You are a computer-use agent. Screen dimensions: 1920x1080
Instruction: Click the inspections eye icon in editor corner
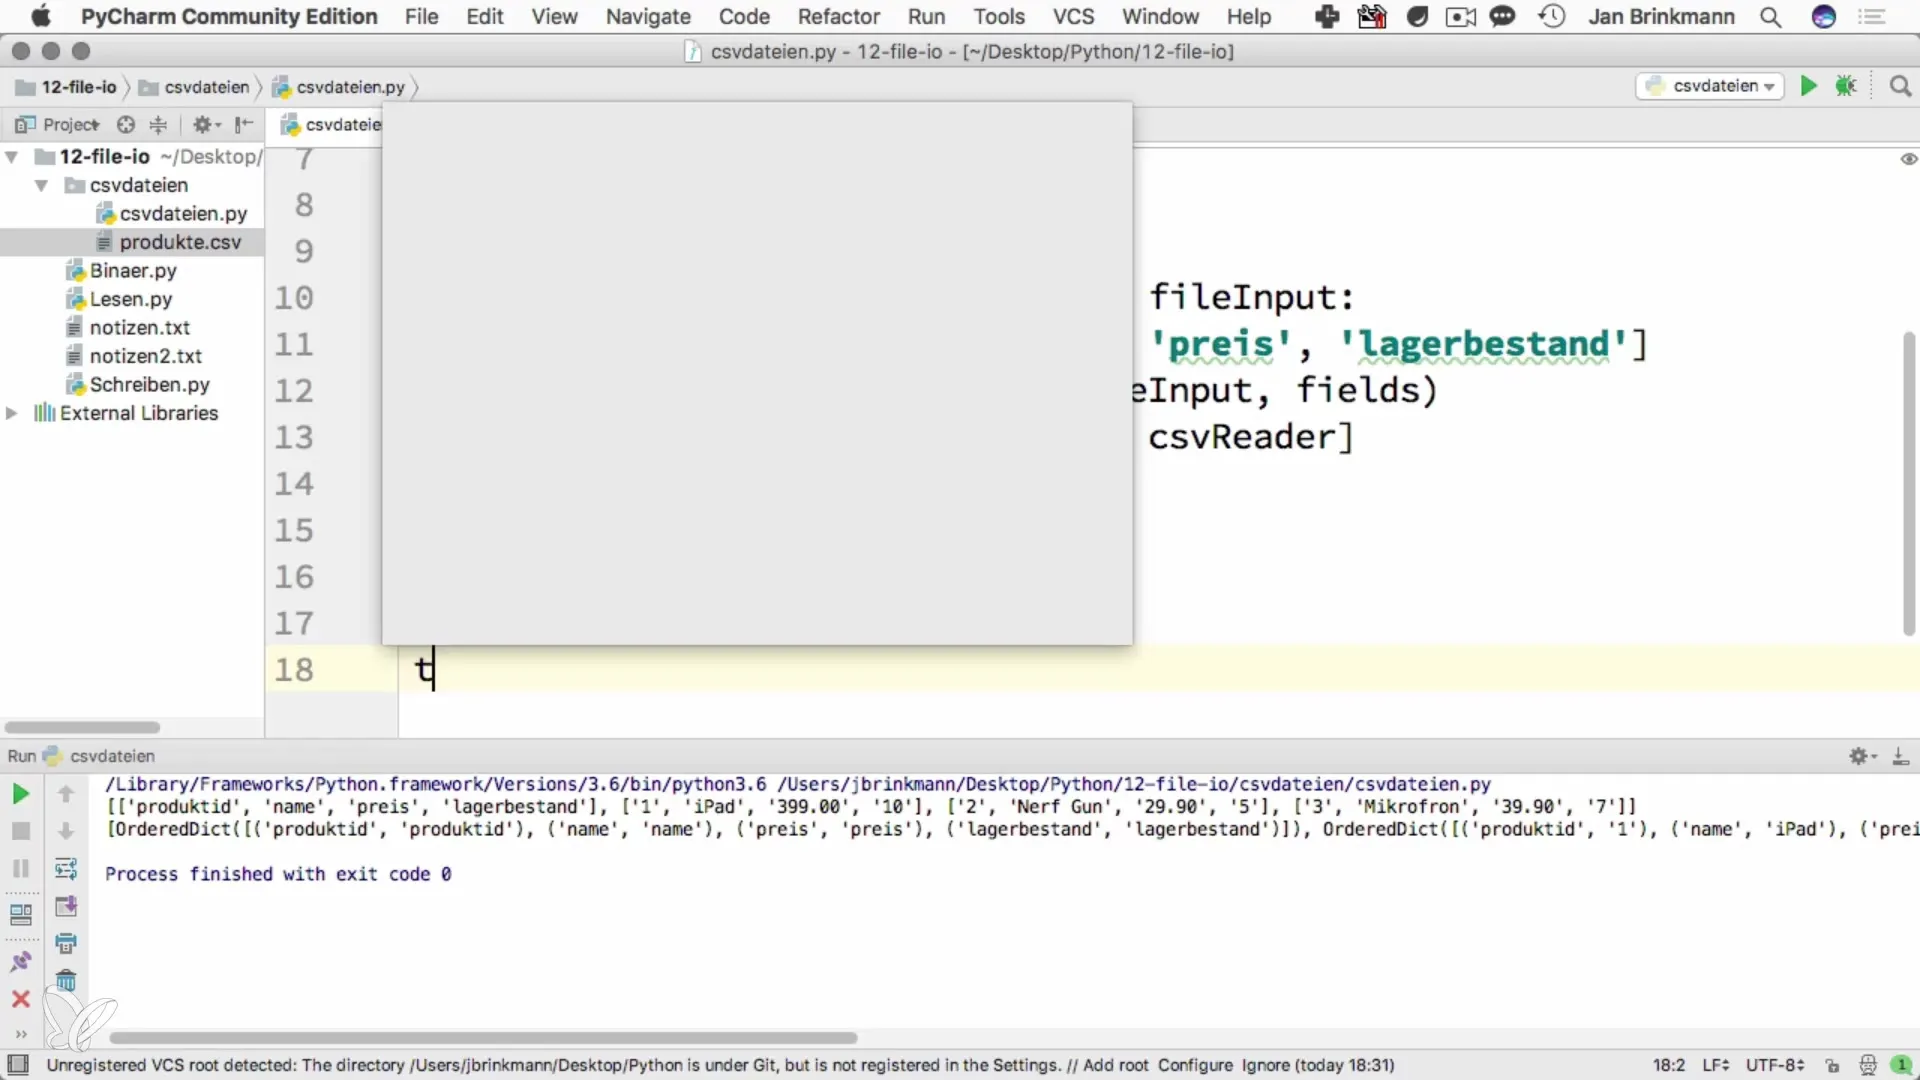(1908, 159)
